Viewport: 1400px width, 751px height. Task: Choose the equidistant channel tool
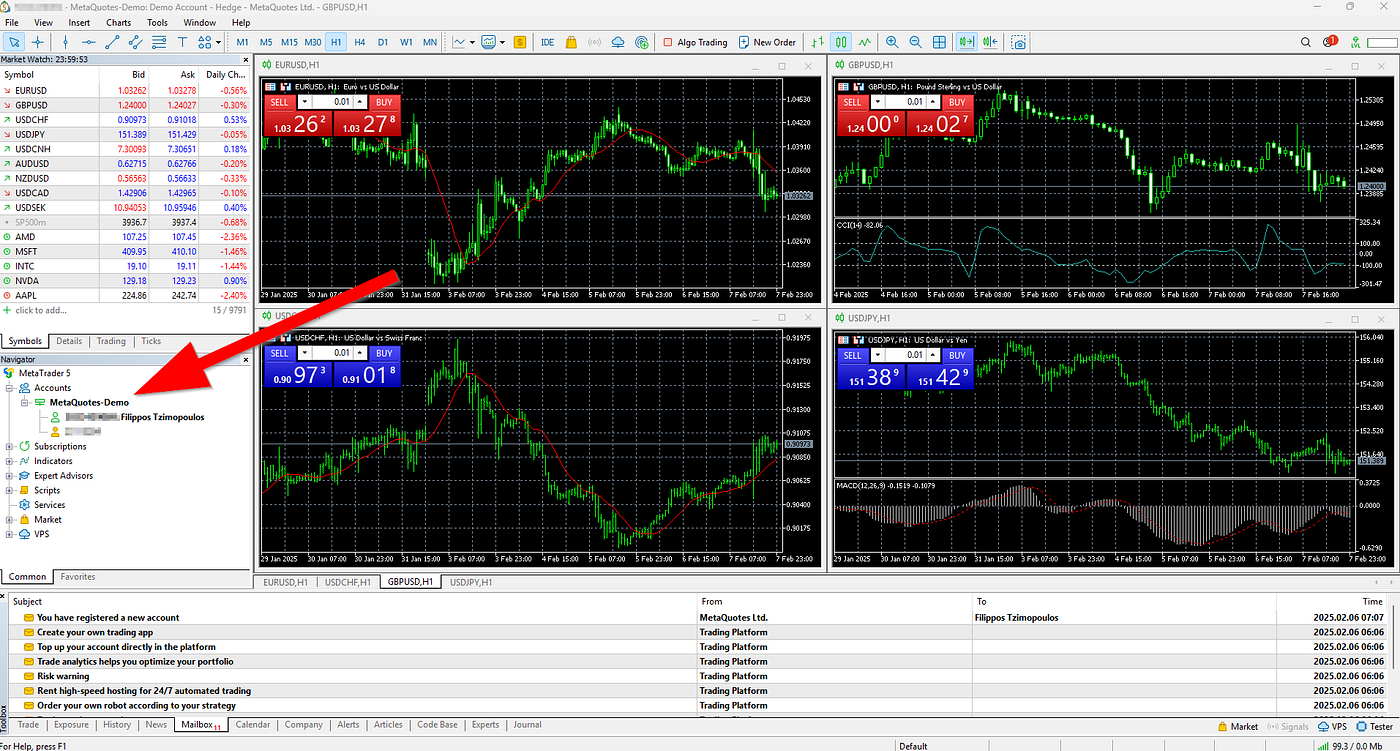tap(135, 42)
